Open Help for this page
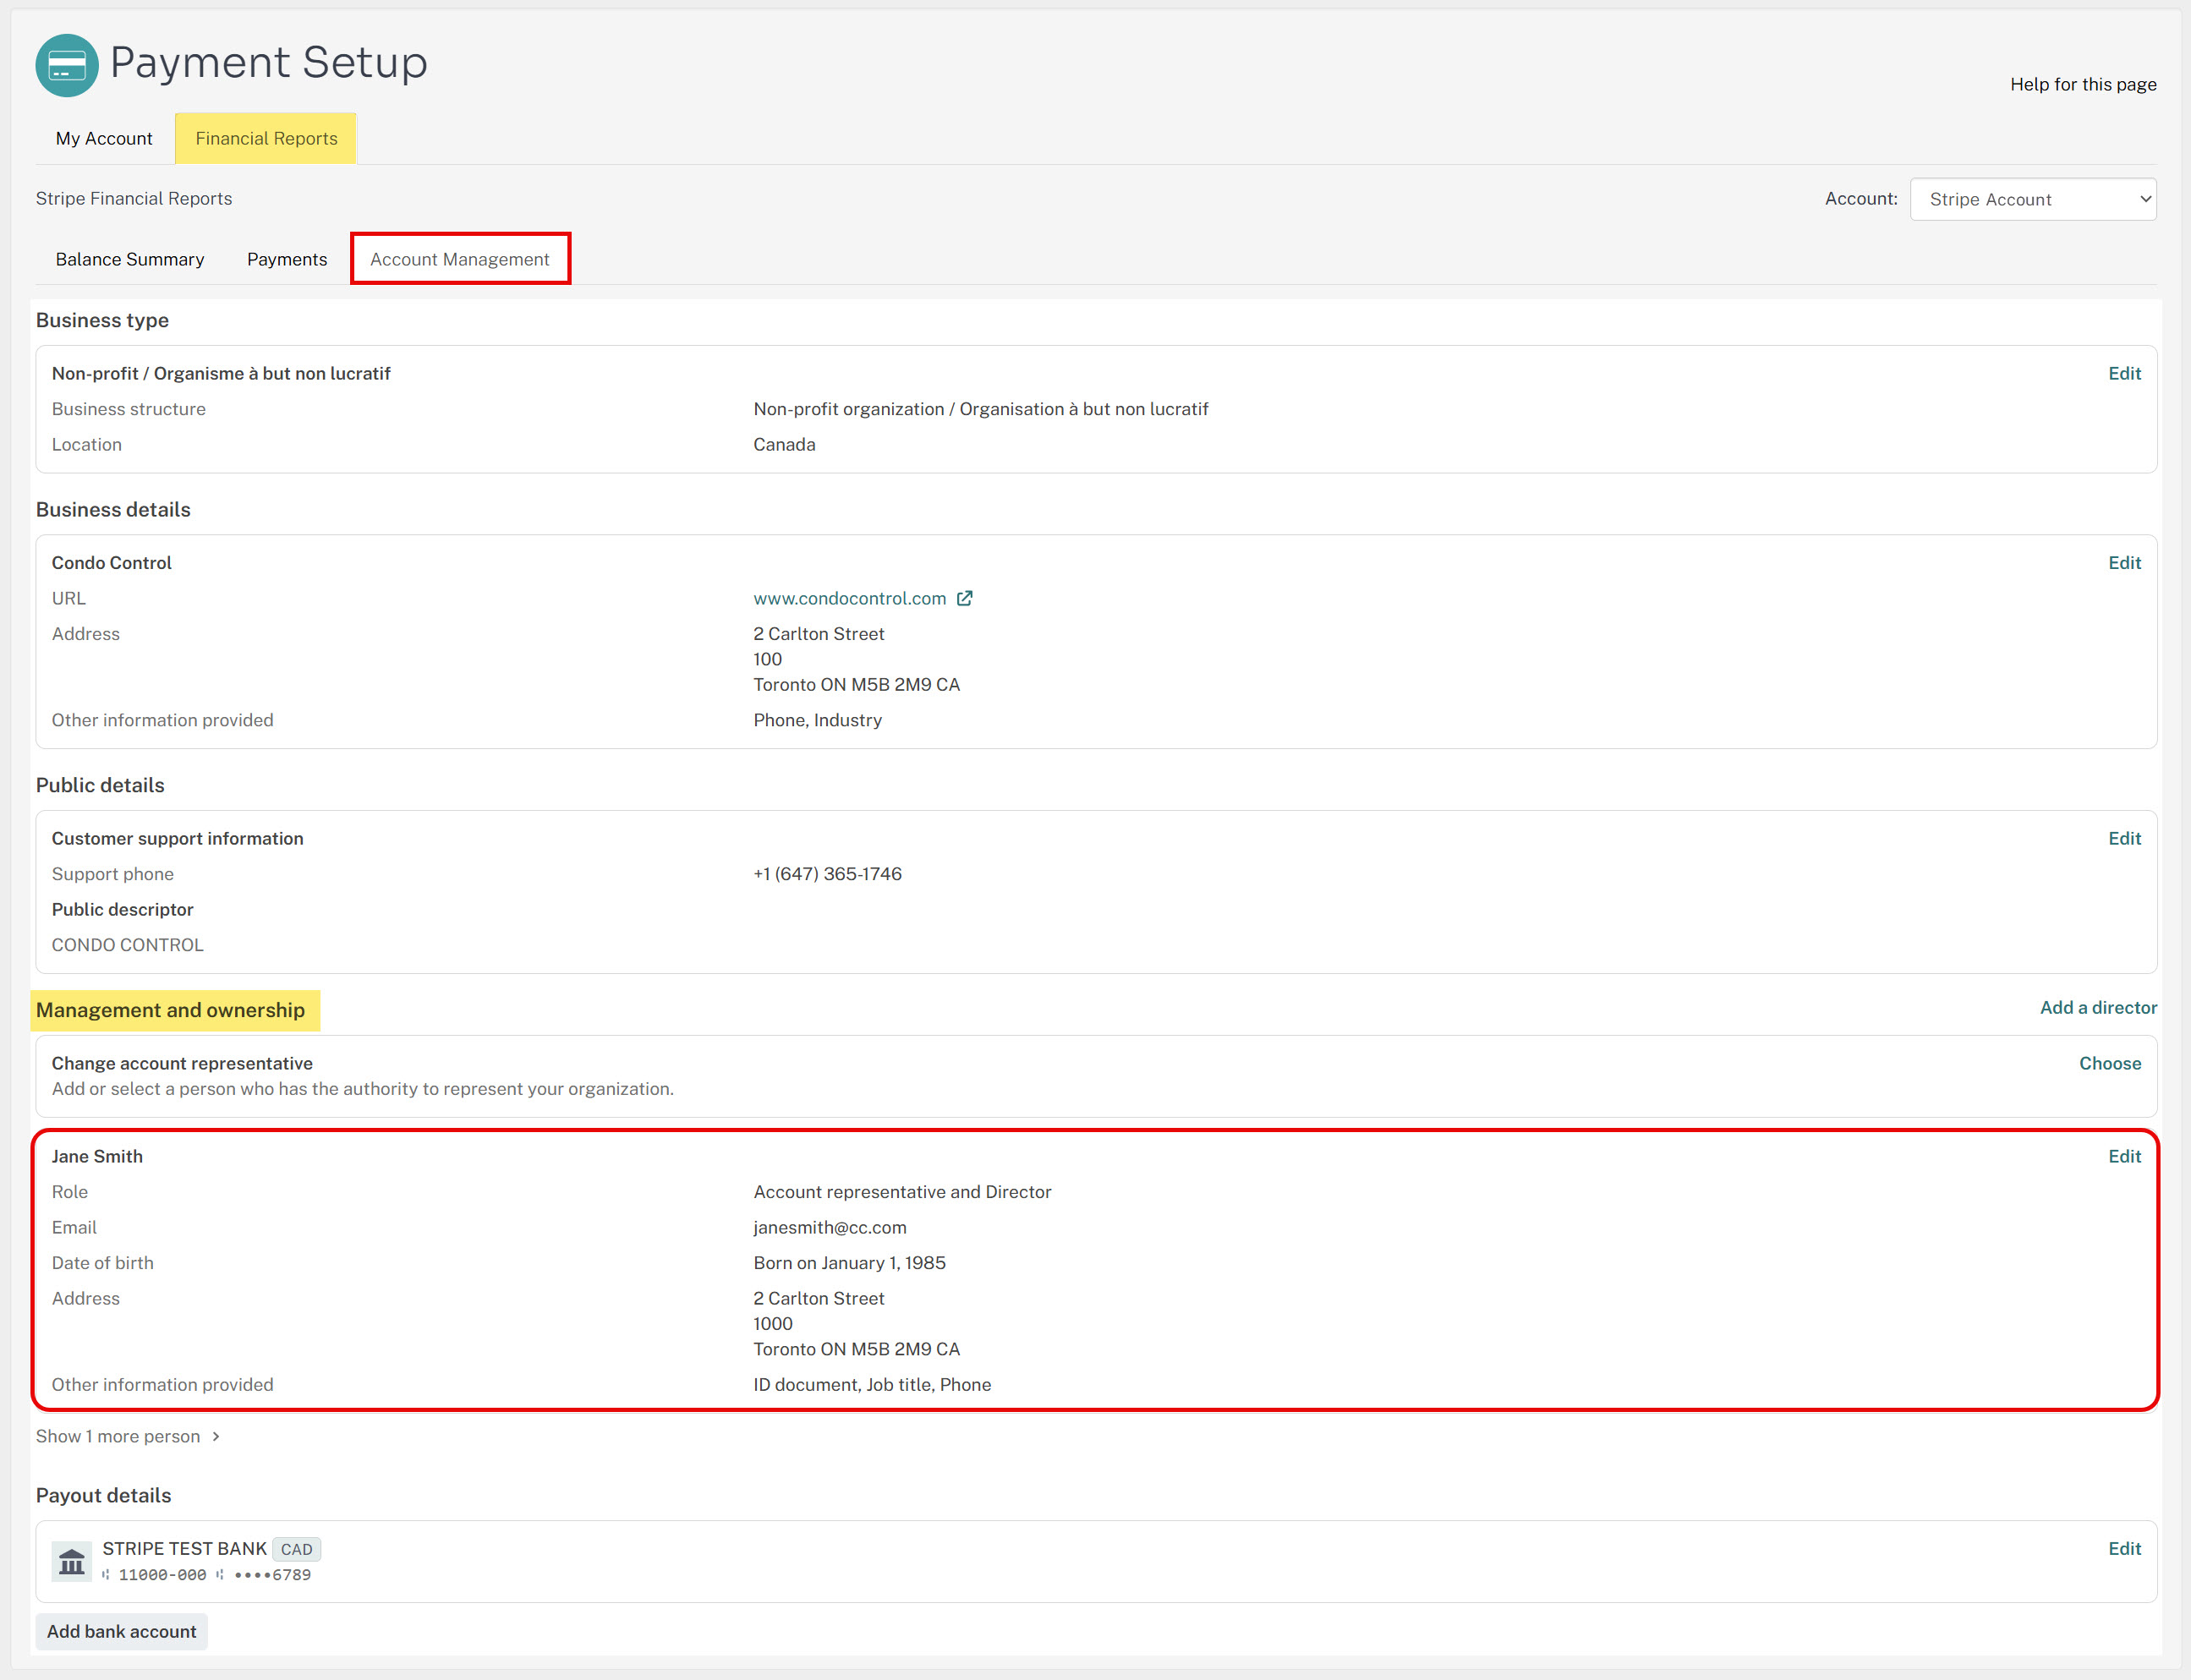The height and width of the screenshot is (1680, 2191). (2083, 84)
